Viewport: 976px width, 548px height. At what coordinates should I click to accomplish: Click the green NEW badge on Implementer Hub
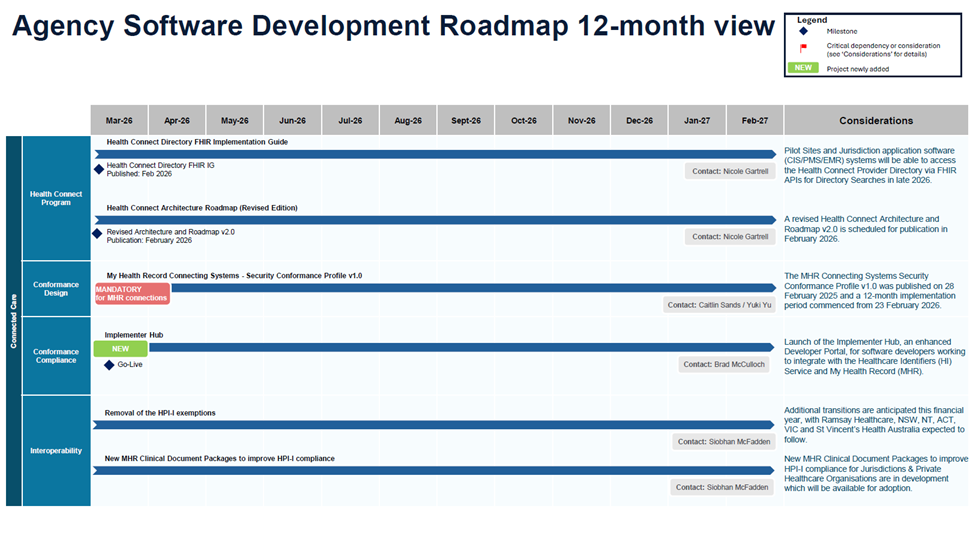point(121,349)
